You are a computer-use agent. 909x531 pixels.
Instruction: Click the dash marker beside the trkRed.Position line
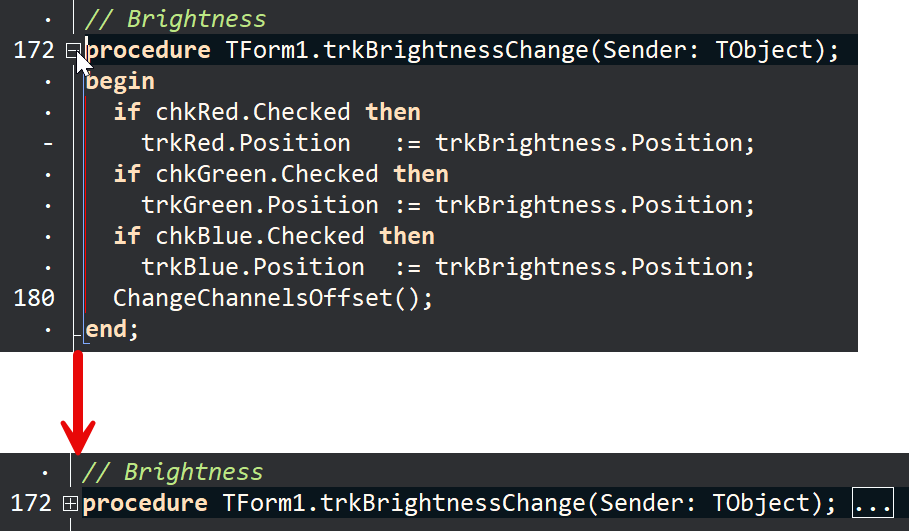(x=48, y=143)
